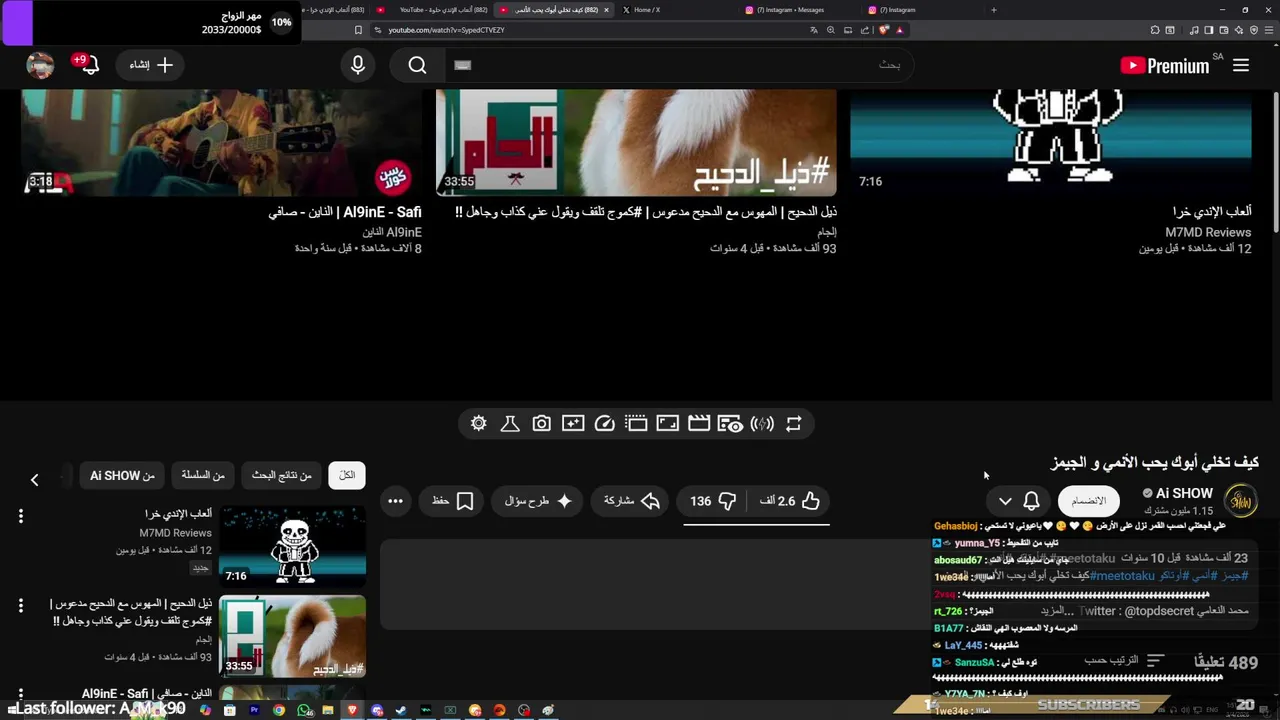Open the notifications bell with 9+ badge
1280x720 pixels.
(88, 65)
